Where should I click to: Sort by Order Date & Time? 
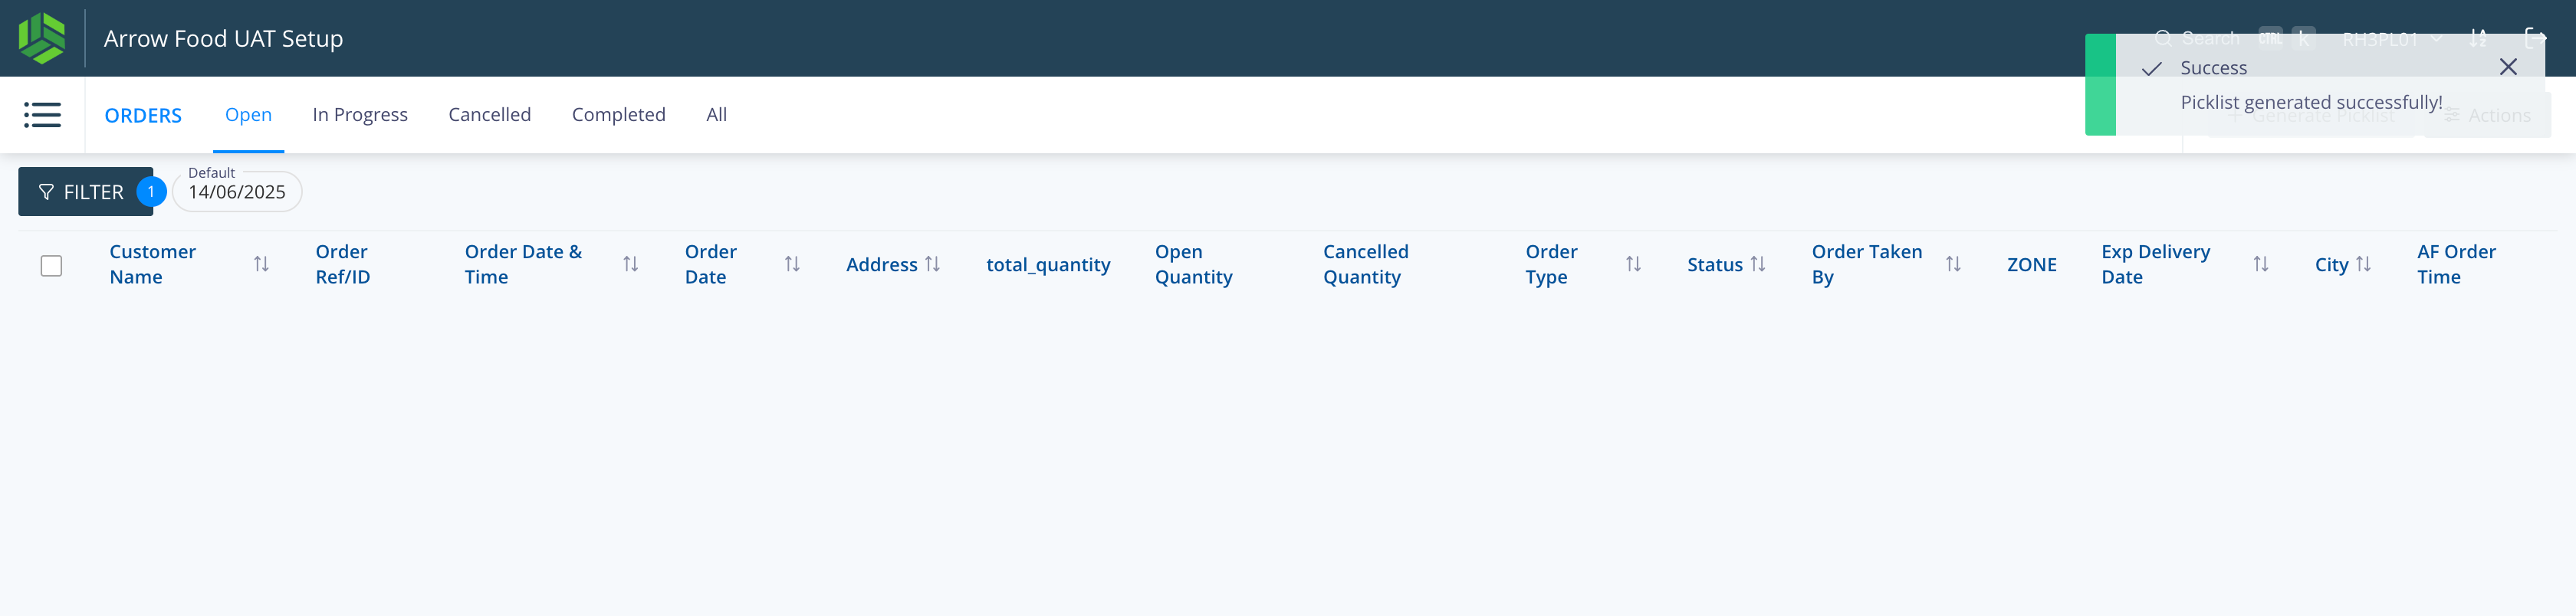point(631,264)
